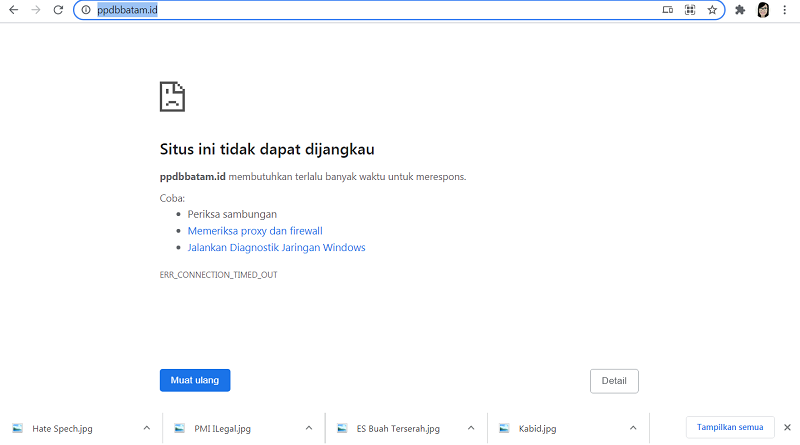800x445 pixels.
Task: Click the browser back arrow
Action: click(12, 10)
